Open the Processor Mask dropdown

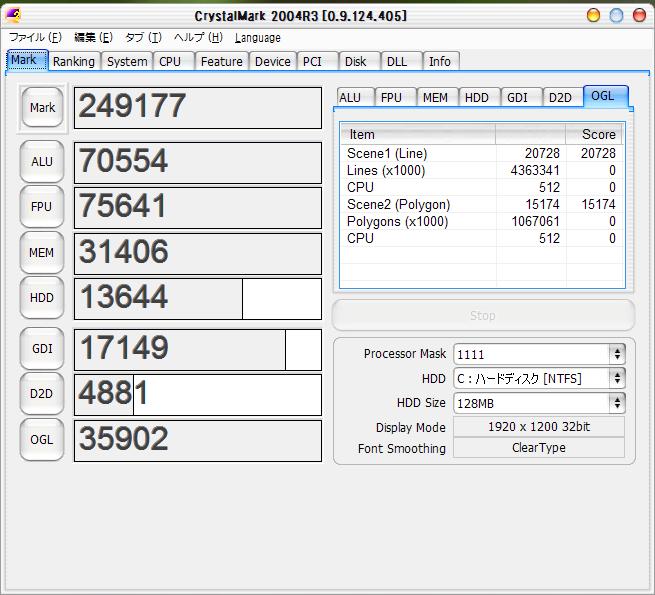pyautogui.click(x=539, y=354)
